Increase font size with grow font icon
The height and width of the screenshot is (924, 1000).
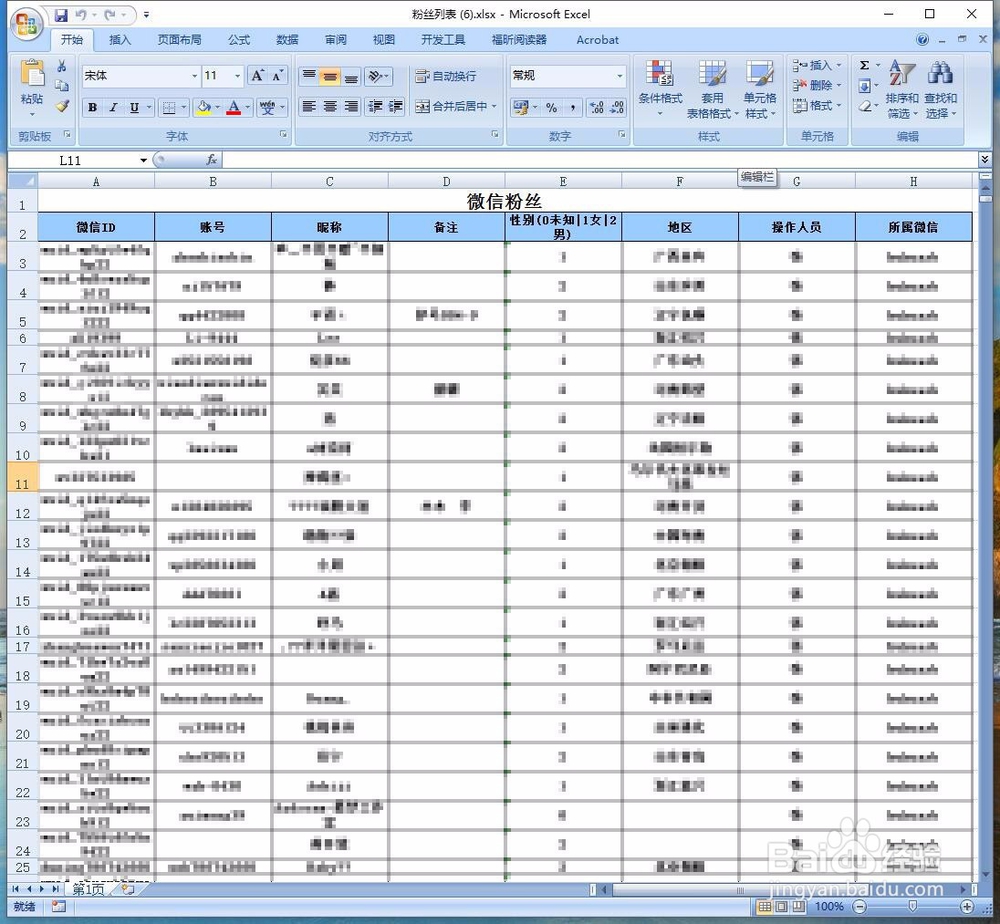pos(257,76)
